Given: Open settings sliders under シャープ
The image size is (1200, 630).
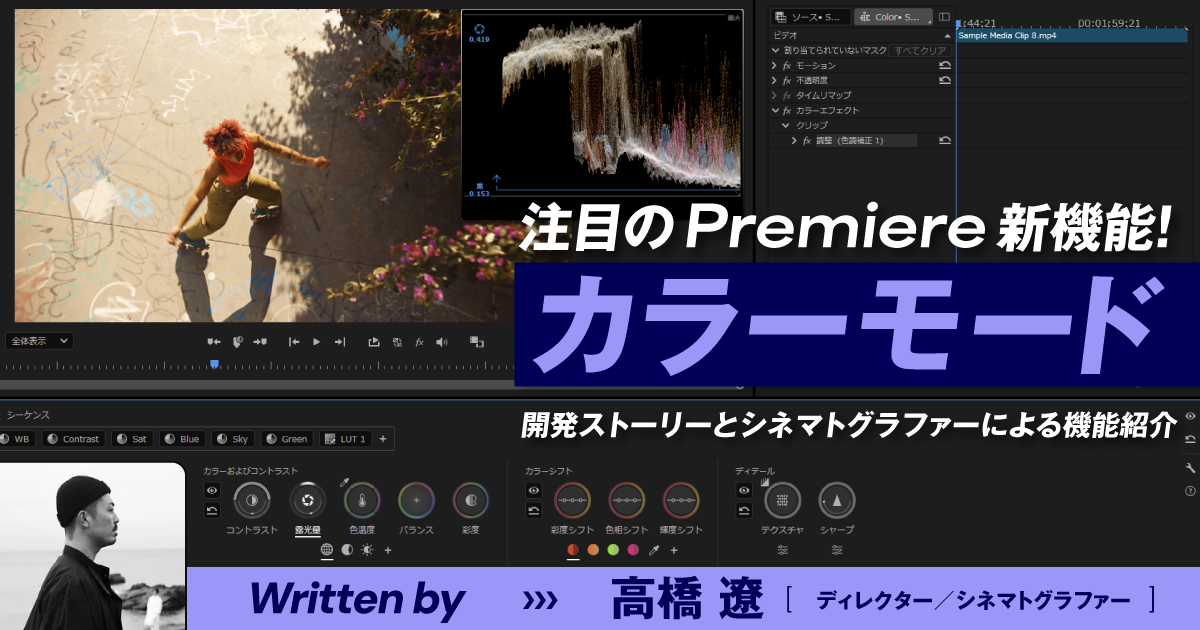Looking at the screenshot, I should (837, 550).
